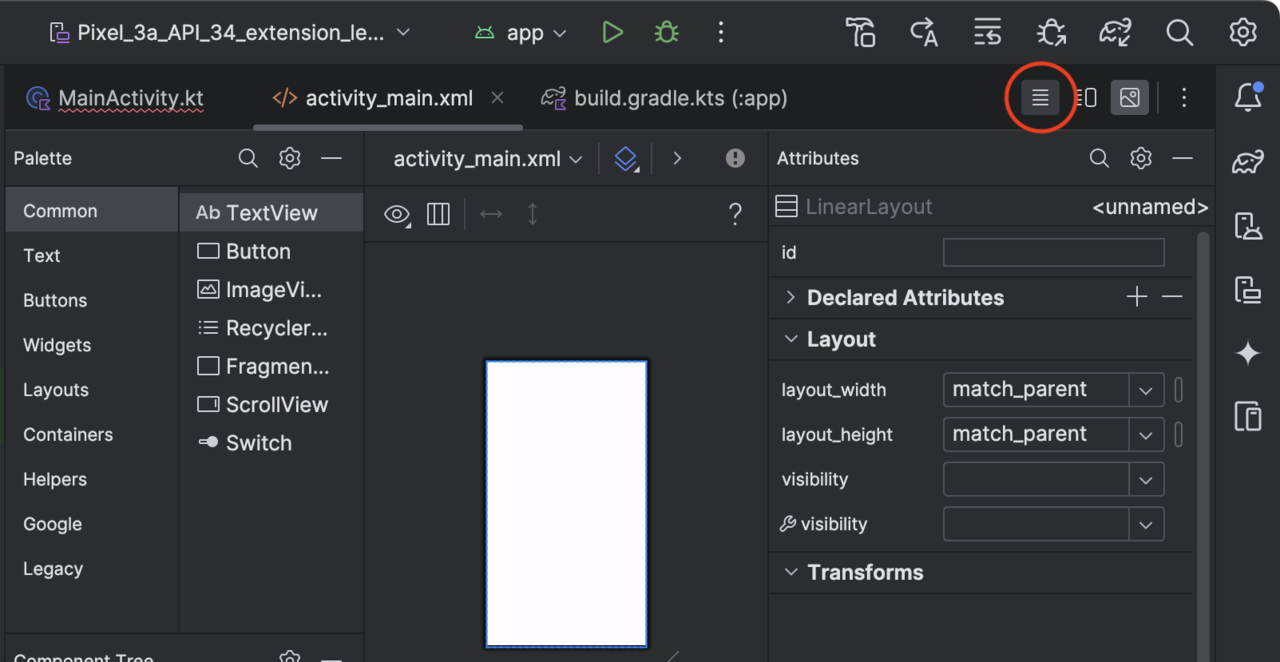Click the Debug app bug icon
Viewport: 1280px width, 662px height.
click(x=666, y=33)
